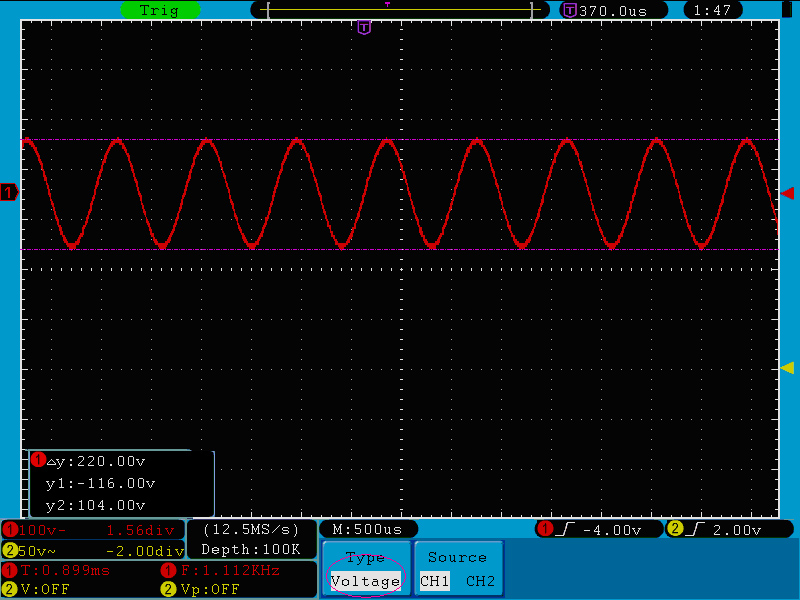Click the Δy:220.00v cursor readout
This screenshot has width=800, height=600.
tap(96, 461)
